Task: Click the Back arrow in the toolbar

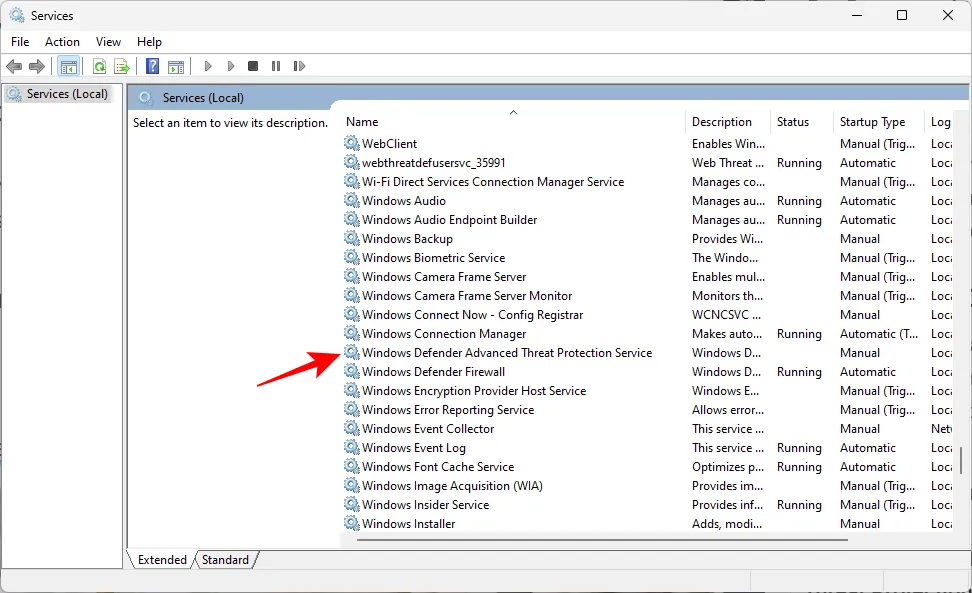Action: (14, 67)
